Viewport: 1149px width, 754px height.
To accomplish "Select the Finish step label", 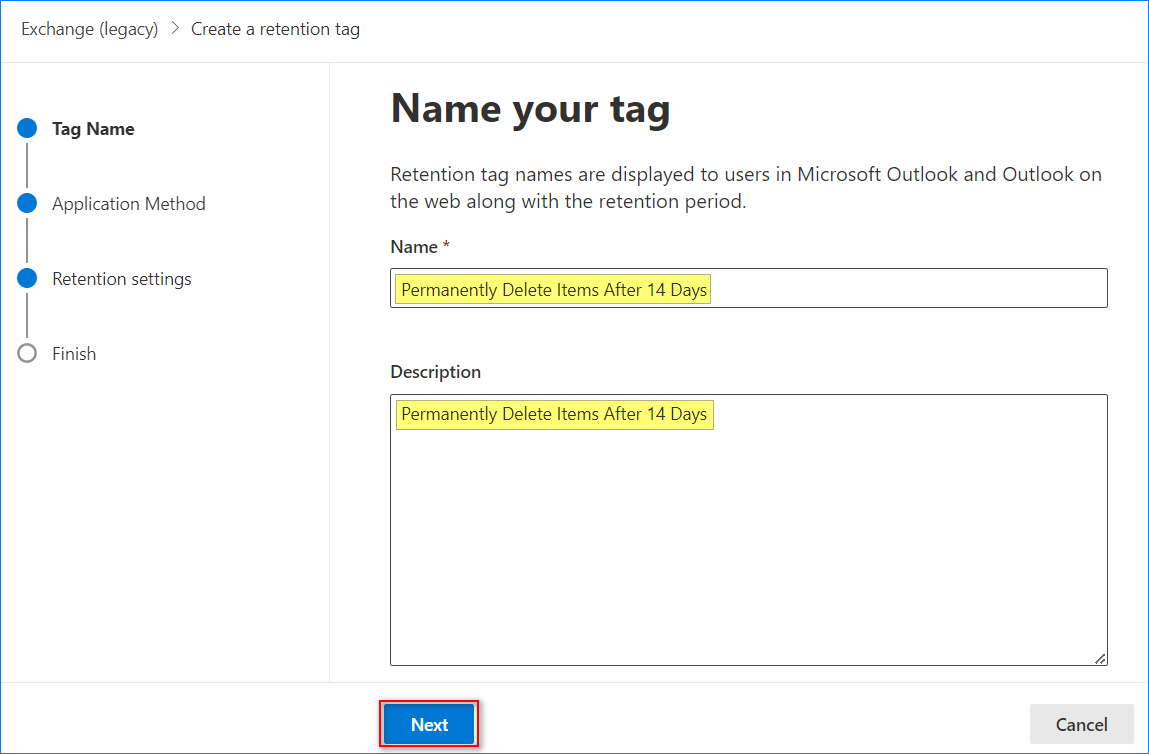I will (x=74, y=354).
